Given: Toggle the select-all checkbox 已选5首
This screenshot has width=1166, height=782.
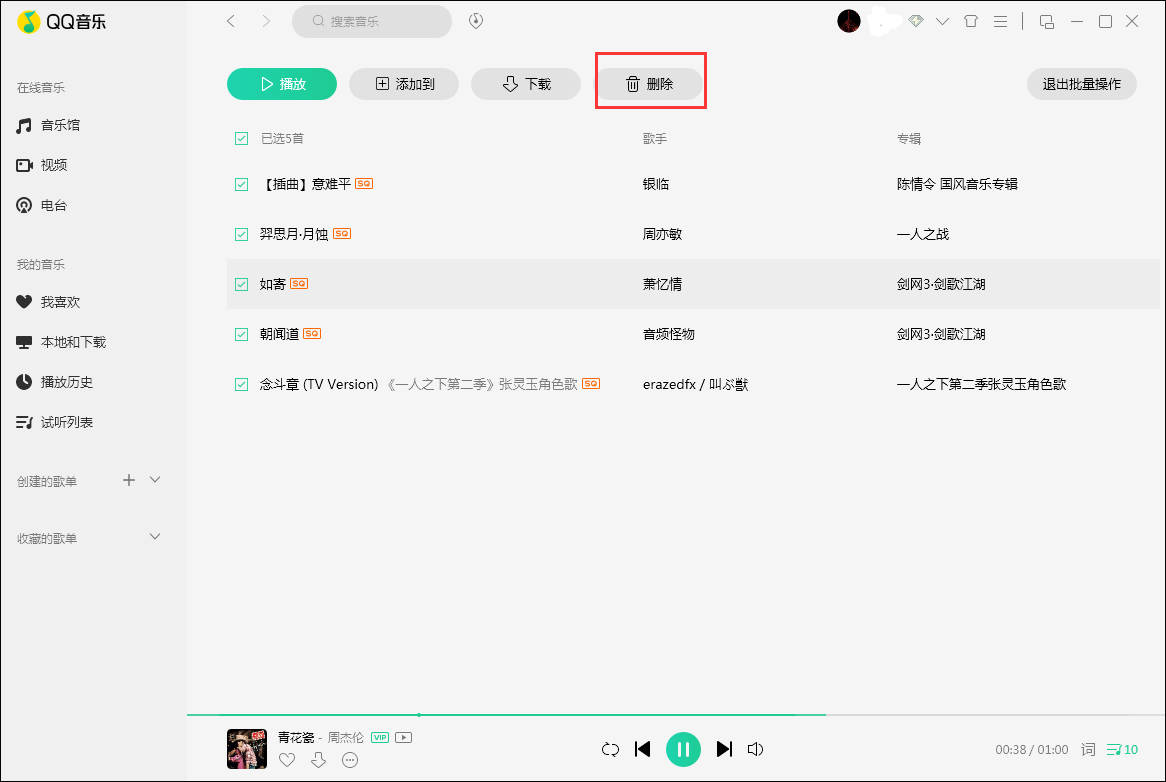Looking at the screenshot, I should (x=241, y=138).
